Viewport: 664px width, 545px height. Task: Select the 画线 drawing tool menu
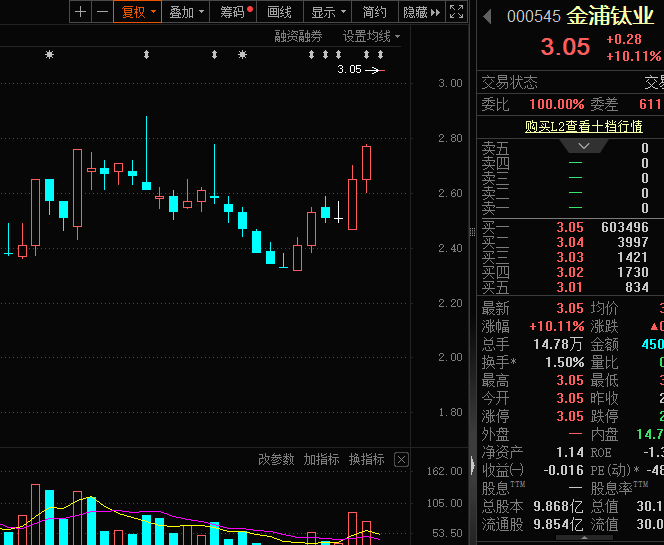pos(280,12)
